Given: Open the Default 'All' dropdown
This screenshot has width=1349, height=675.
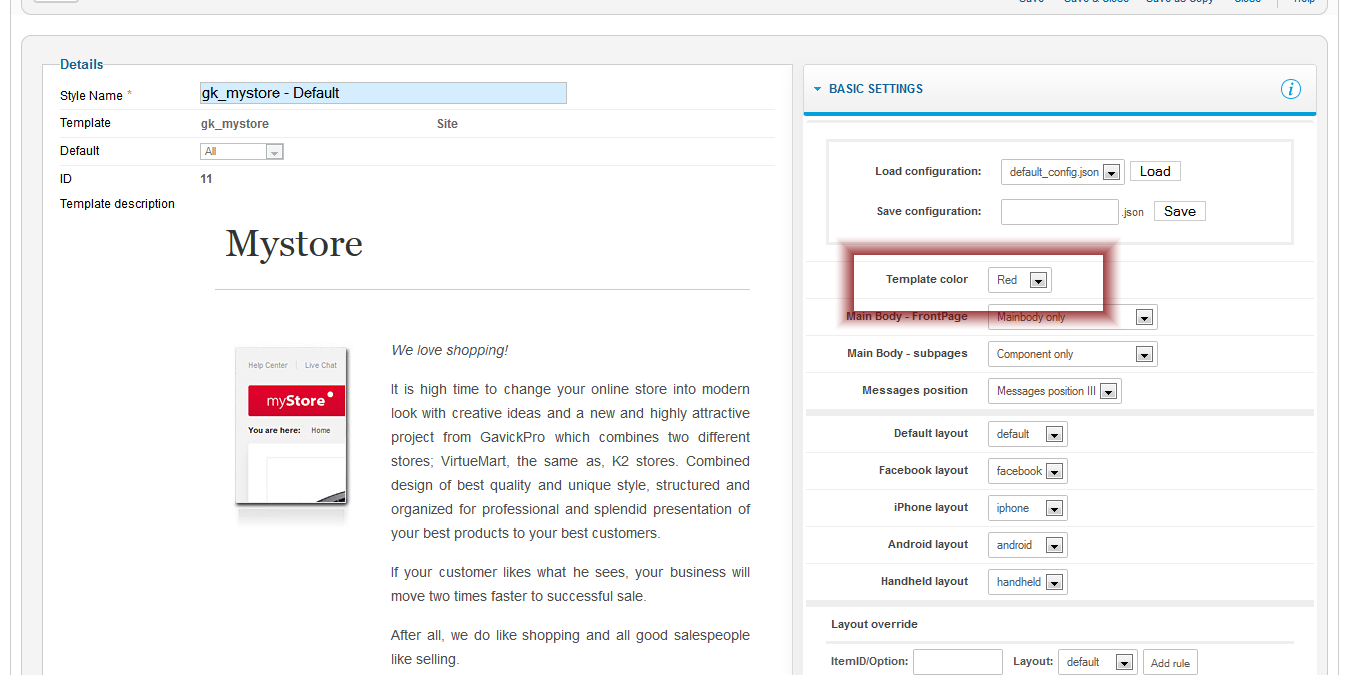Looking at the screenshot, I should [242, 152].
